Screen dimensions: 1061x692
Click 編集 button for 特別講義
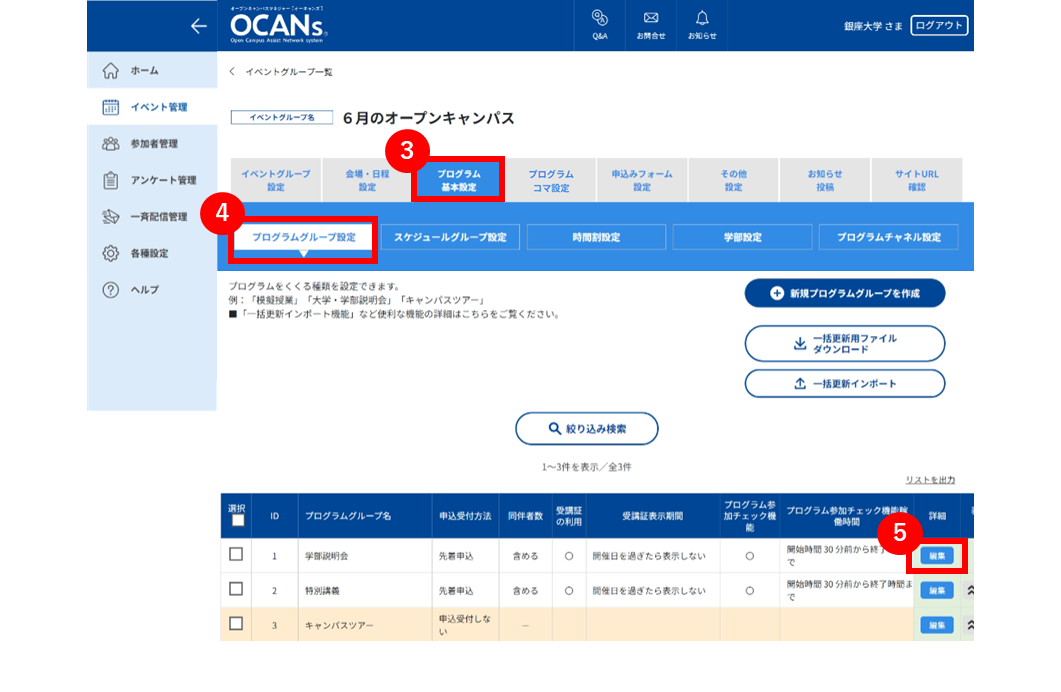936,591
